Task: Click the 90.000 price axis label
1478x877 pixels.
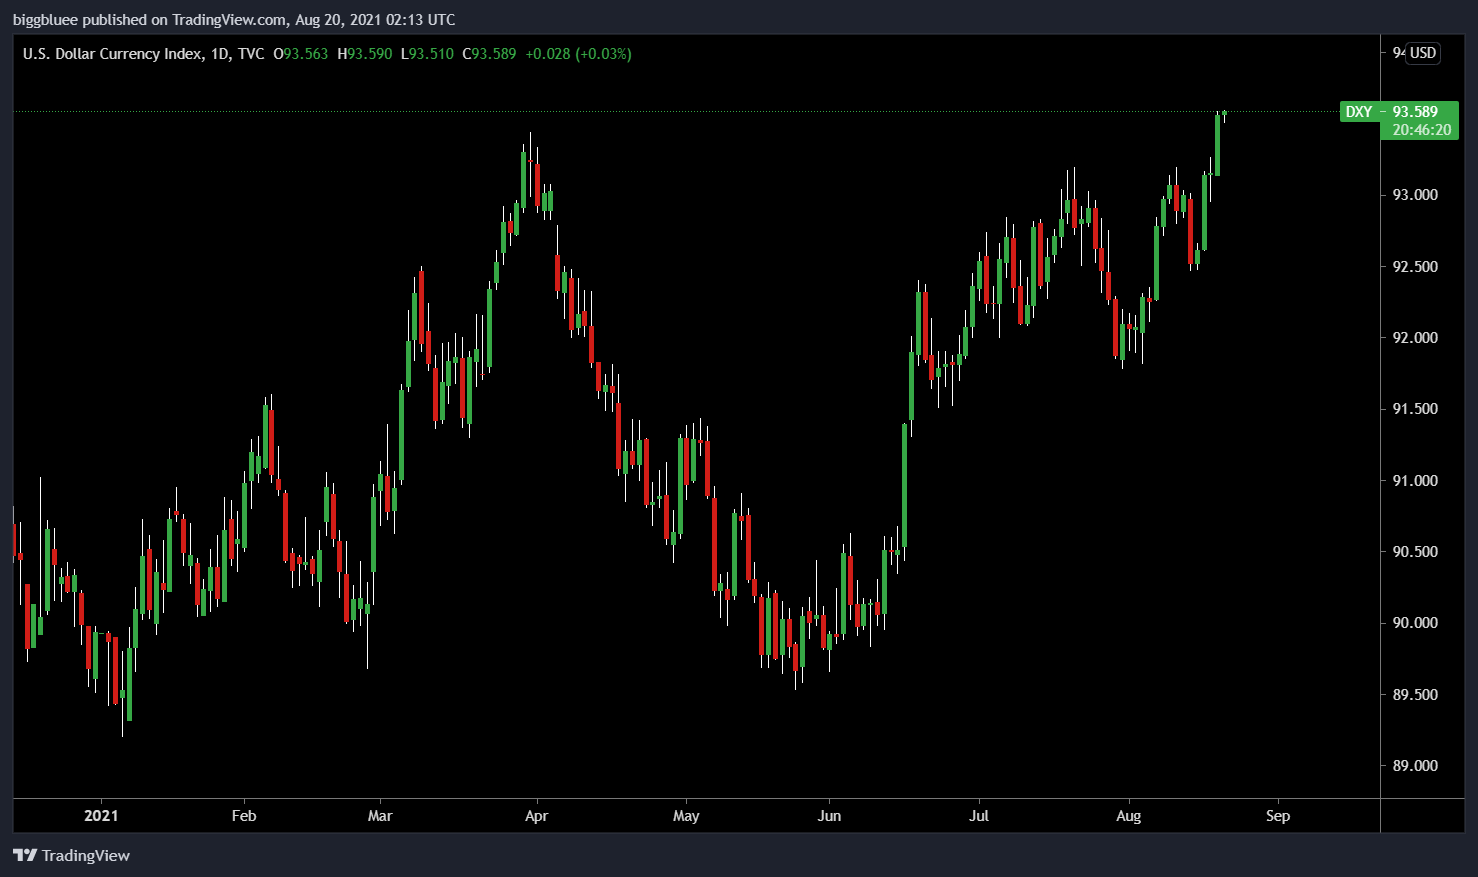Action: pyautogui.click(x=1415, y=623)
